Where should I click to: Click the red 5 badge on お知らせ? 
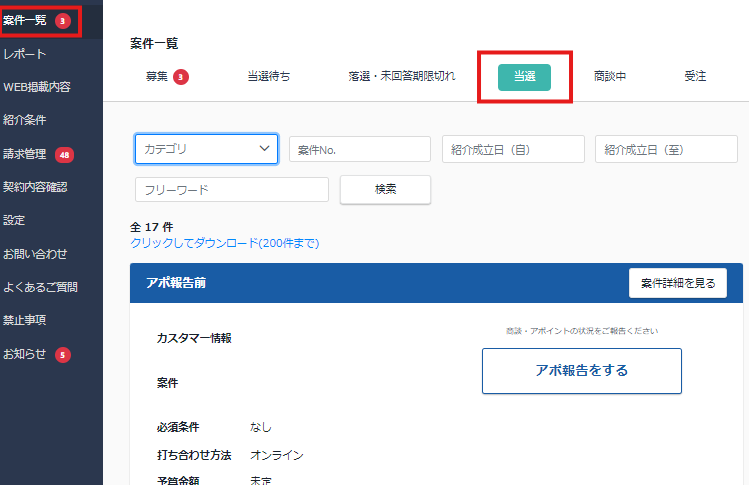pyautogui.click(x=63, y=355)
